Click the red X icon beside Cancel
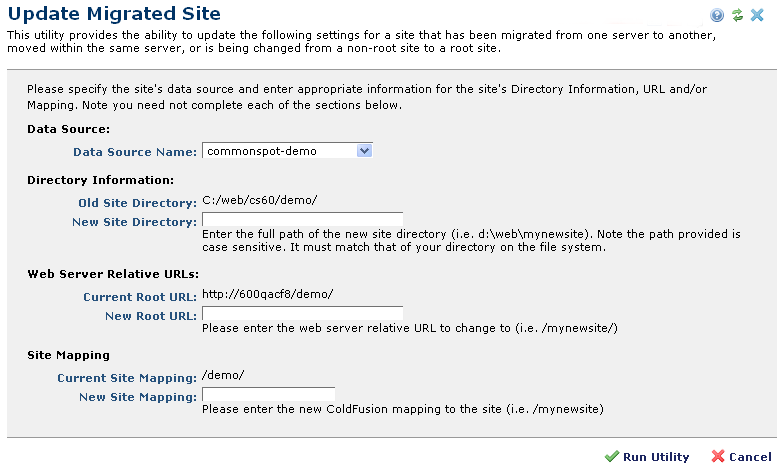The width and height of the screenshot is (782, 470). [718, 457]
